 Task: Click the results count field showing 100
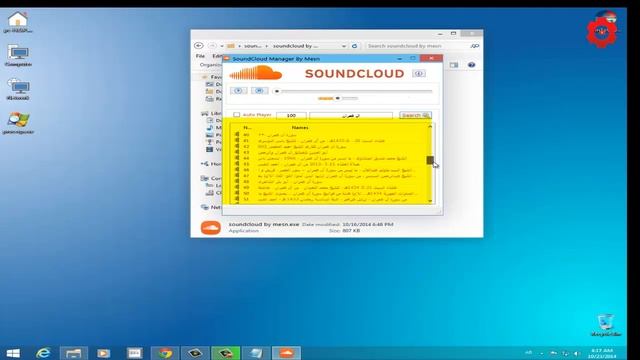pos(291,116)
